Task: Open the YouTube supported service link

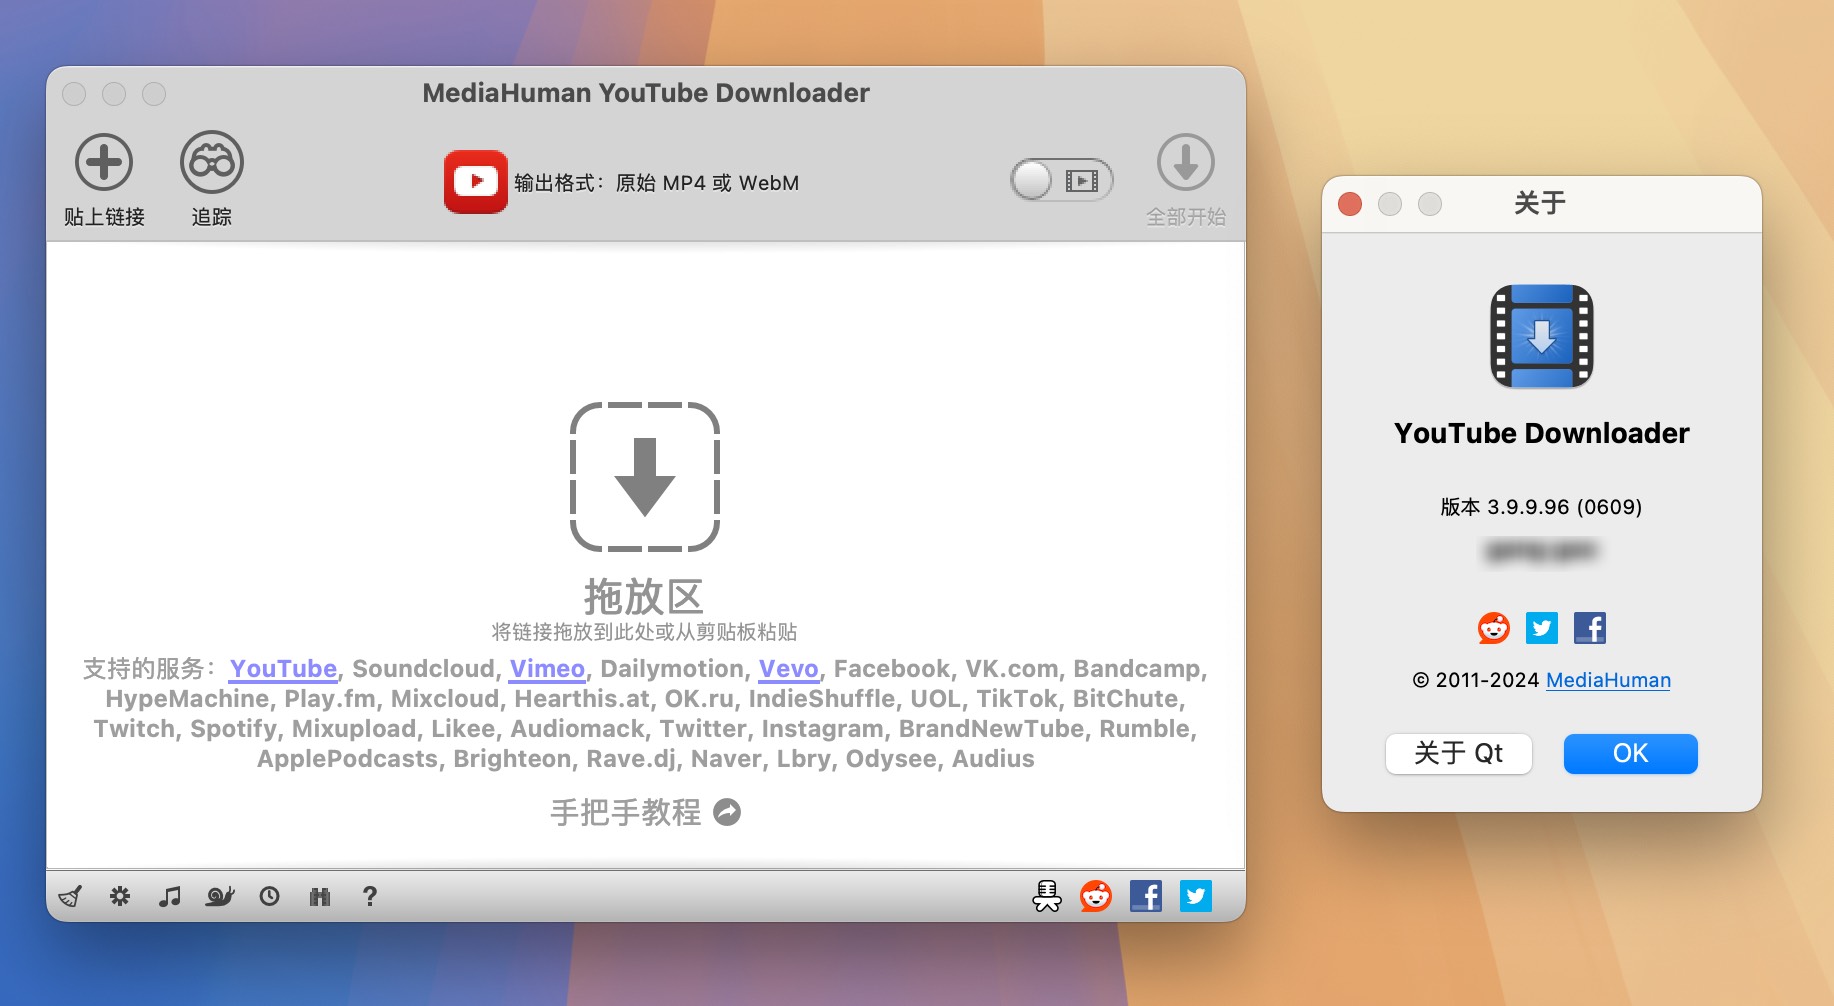Action: coord(283,668)
